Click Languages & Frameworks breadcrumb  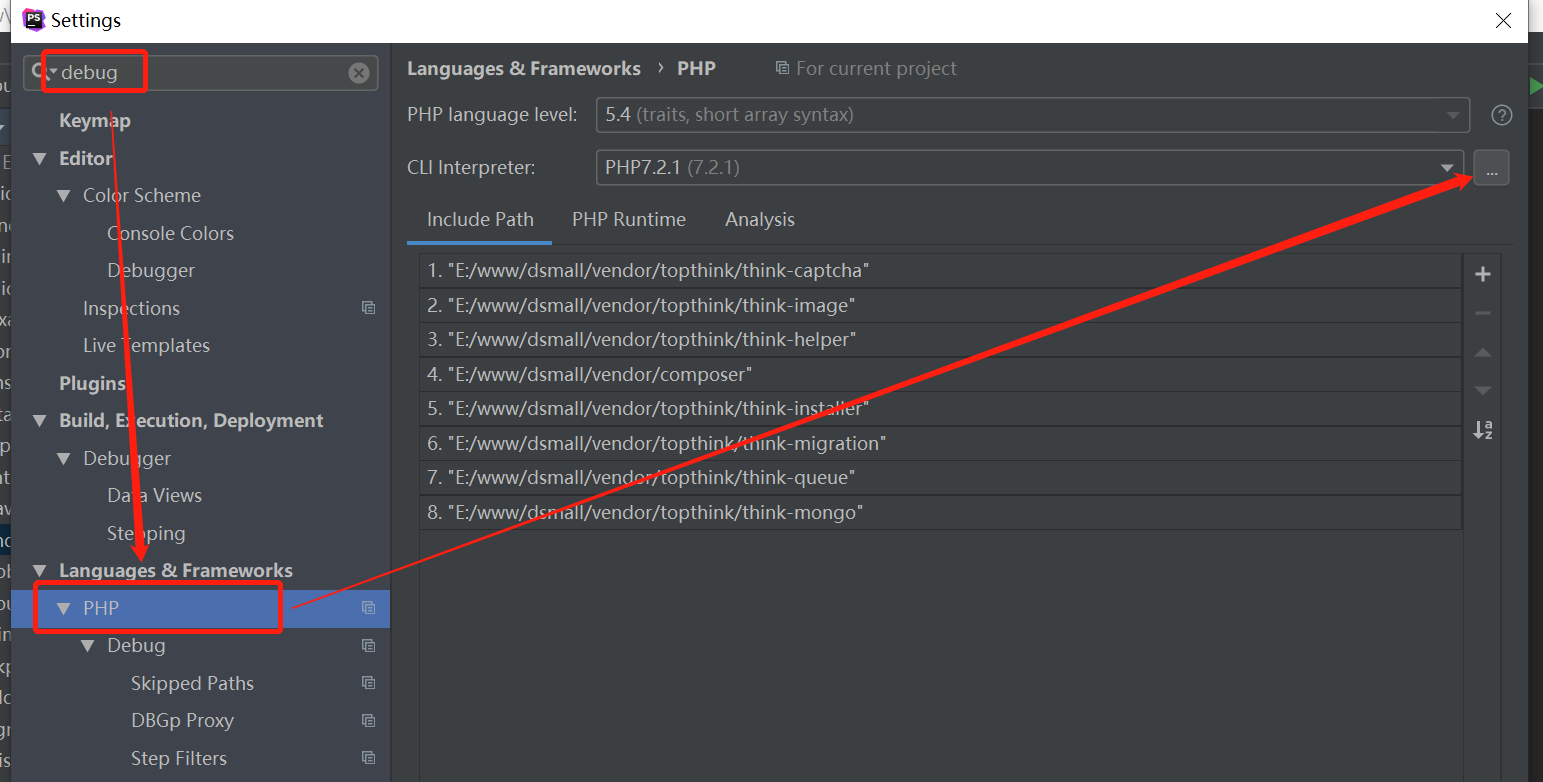point(524,68)
